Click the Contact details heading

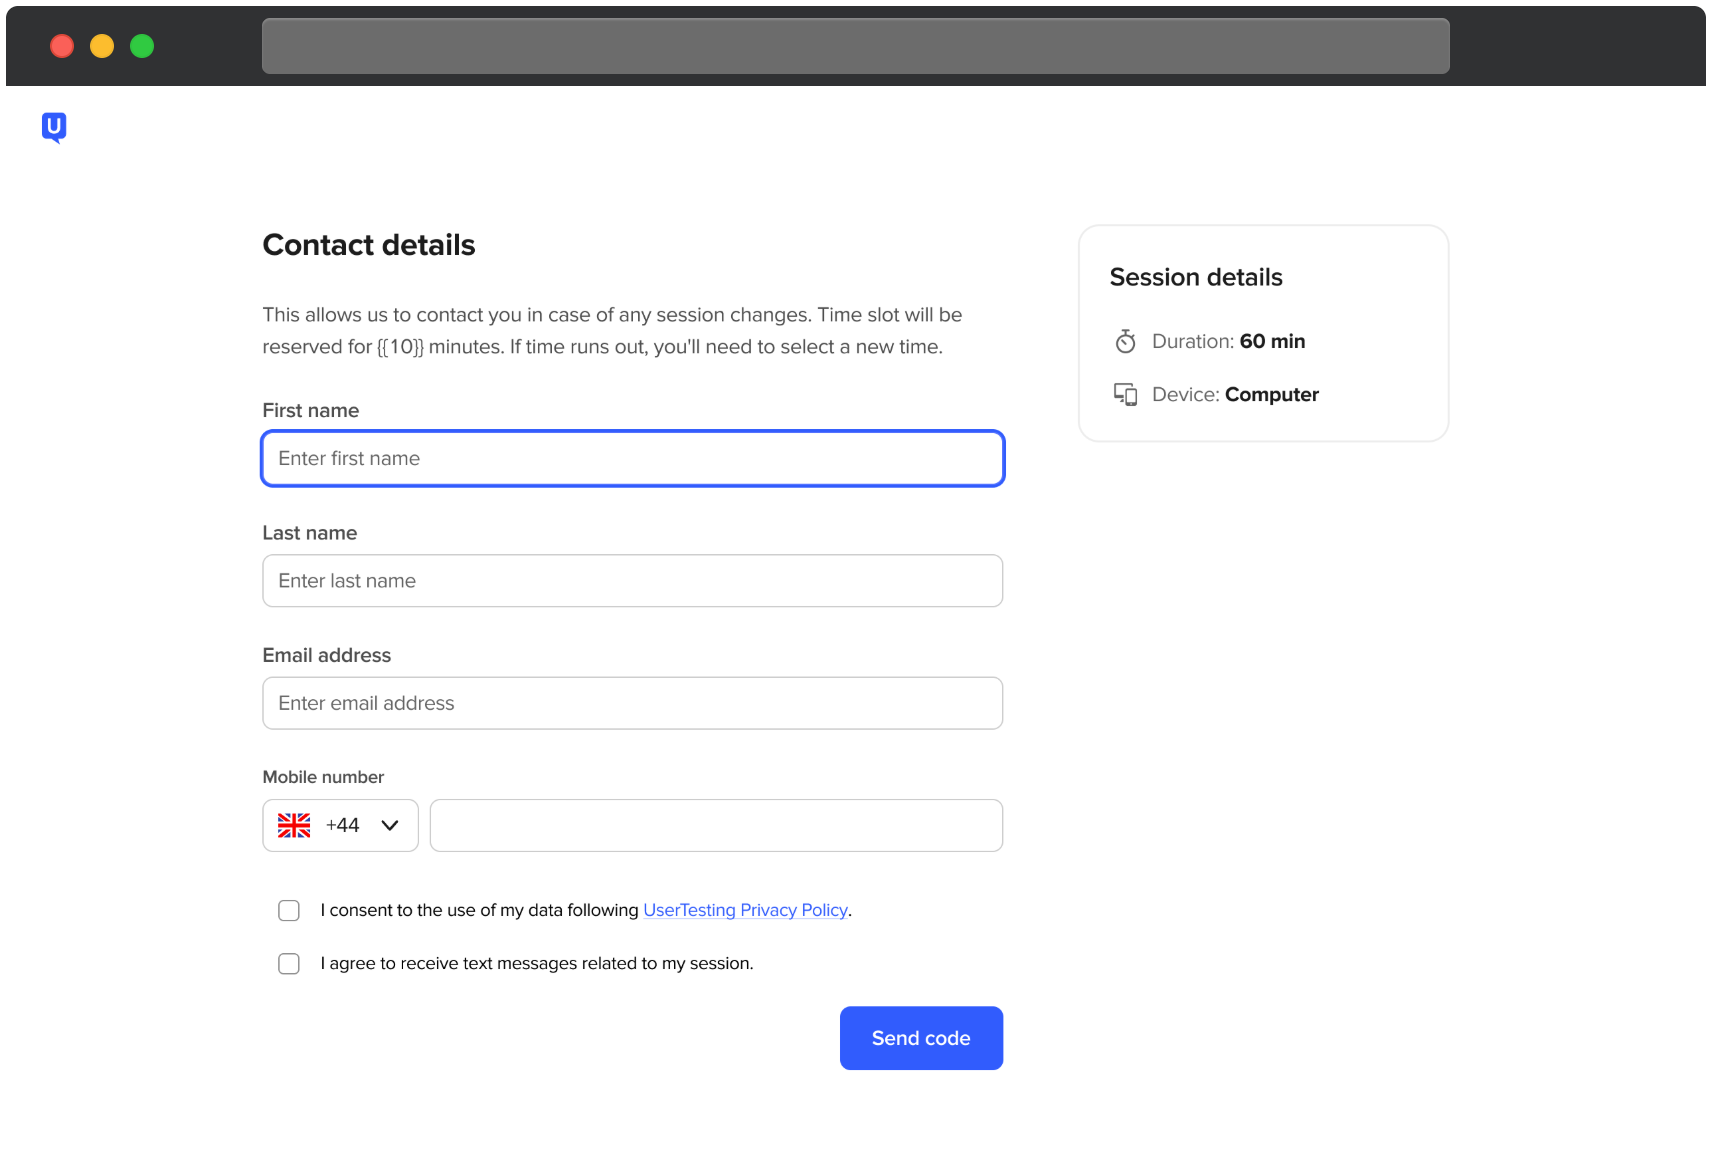[369, 245]
